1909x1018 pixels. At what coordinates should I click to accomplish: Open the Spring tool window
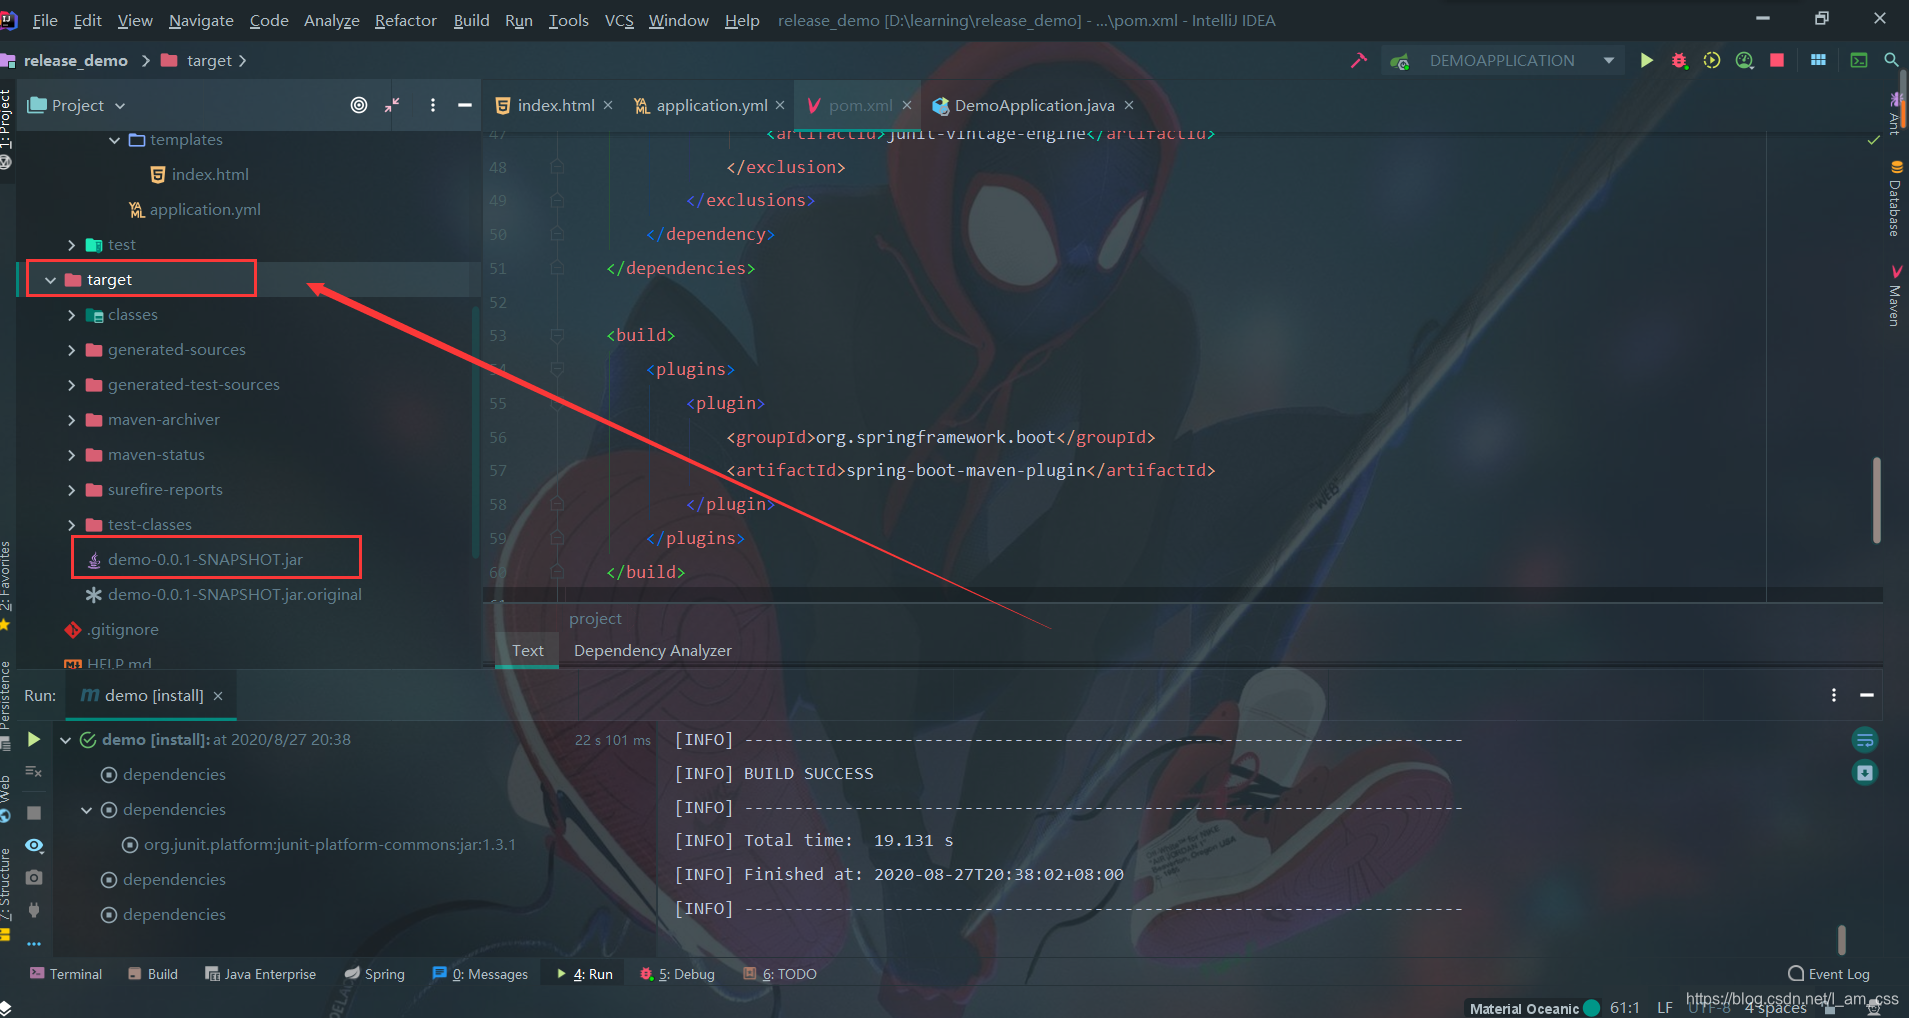pyautogui.click(x=375, y=974)
